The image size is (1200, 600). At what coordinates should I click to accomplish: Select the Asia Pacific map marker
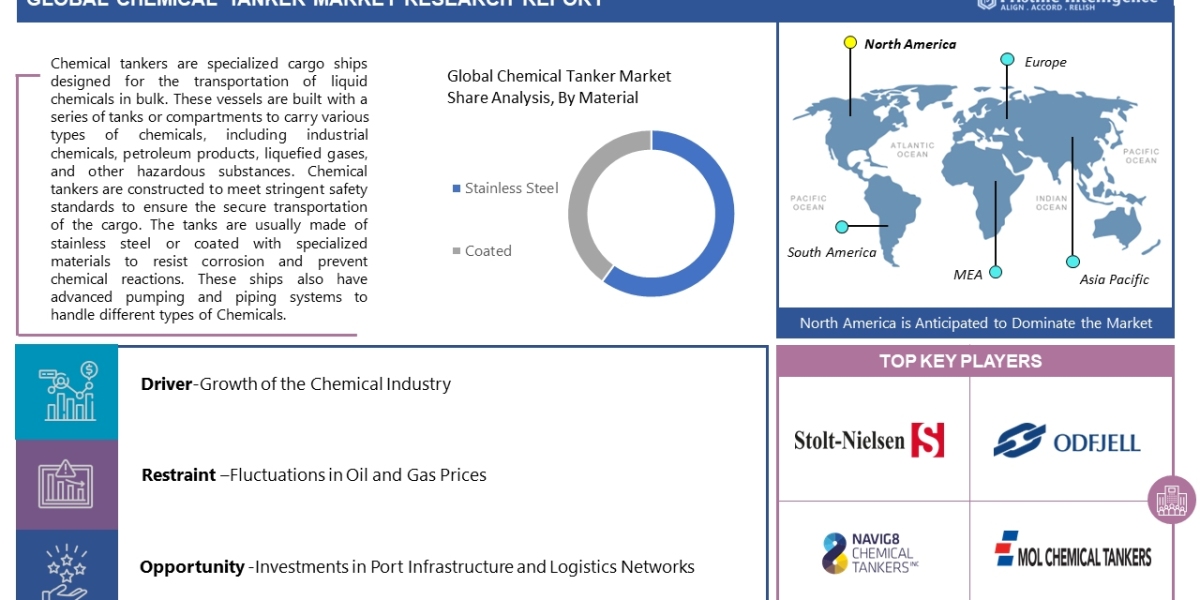click(1072, 261)
